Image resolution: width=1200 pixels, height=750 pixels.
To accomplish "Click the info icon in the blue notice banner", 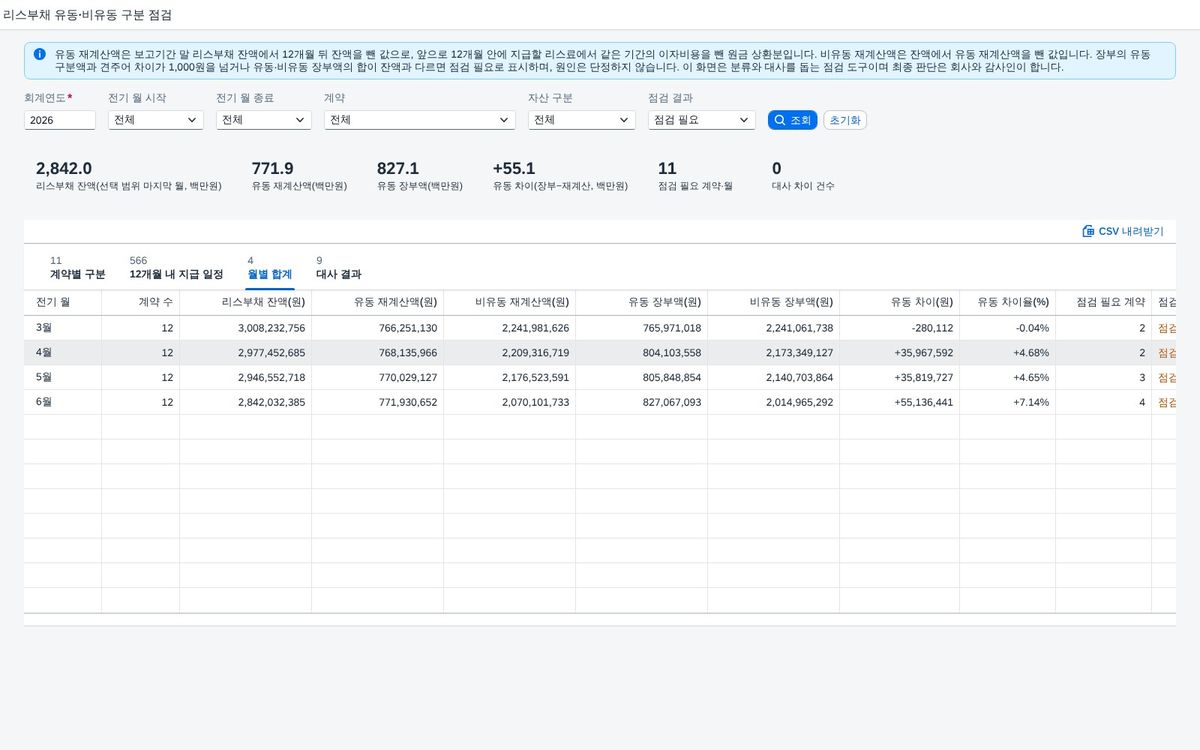I will [39, 54].
